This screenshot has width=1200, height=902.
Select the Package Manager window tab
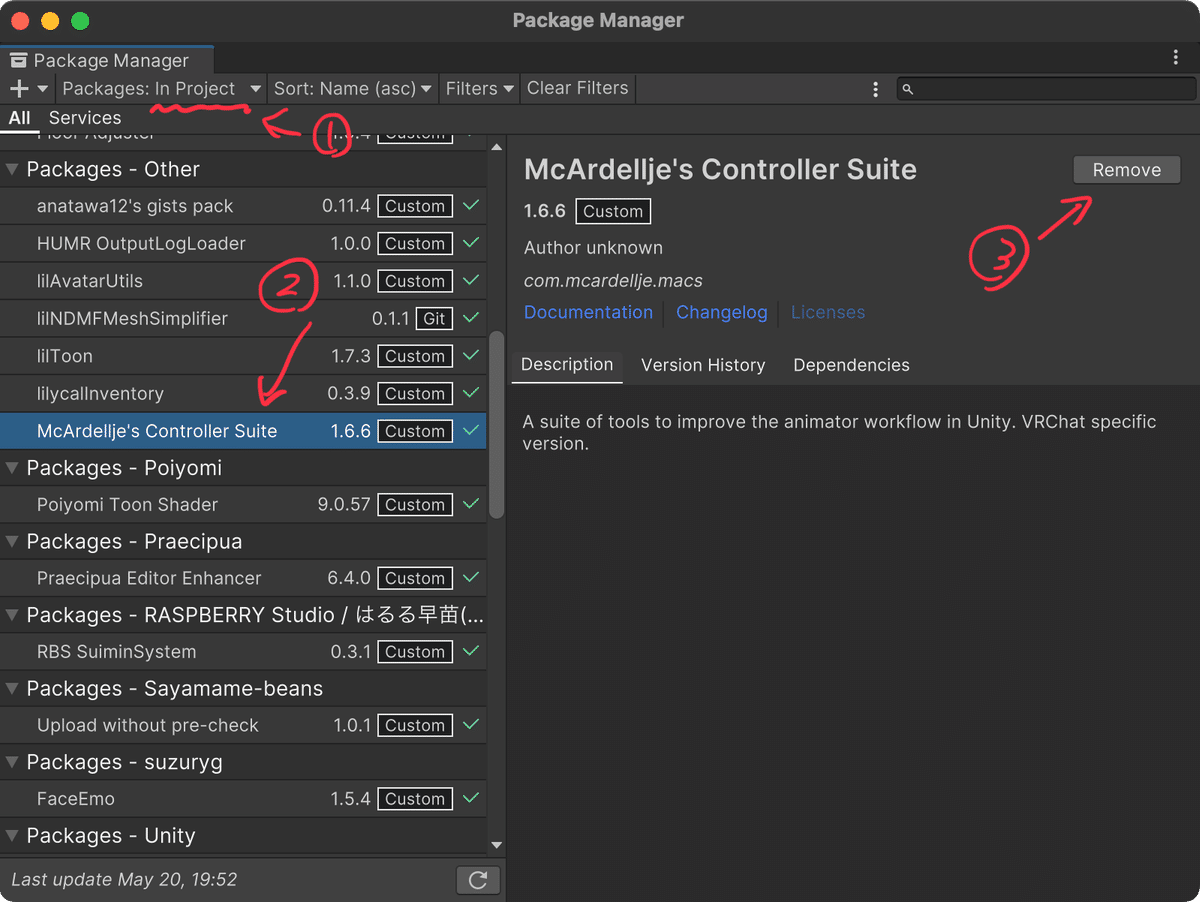click(x=107, y=60)
